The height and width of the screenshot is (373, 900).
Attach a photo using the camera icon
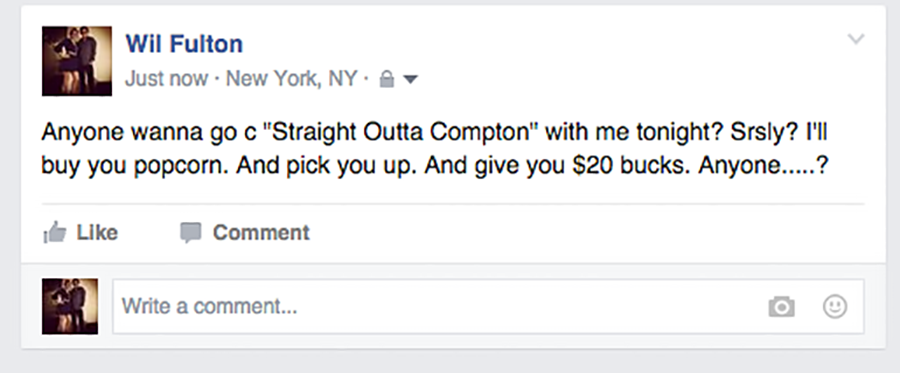pos(781,306)
